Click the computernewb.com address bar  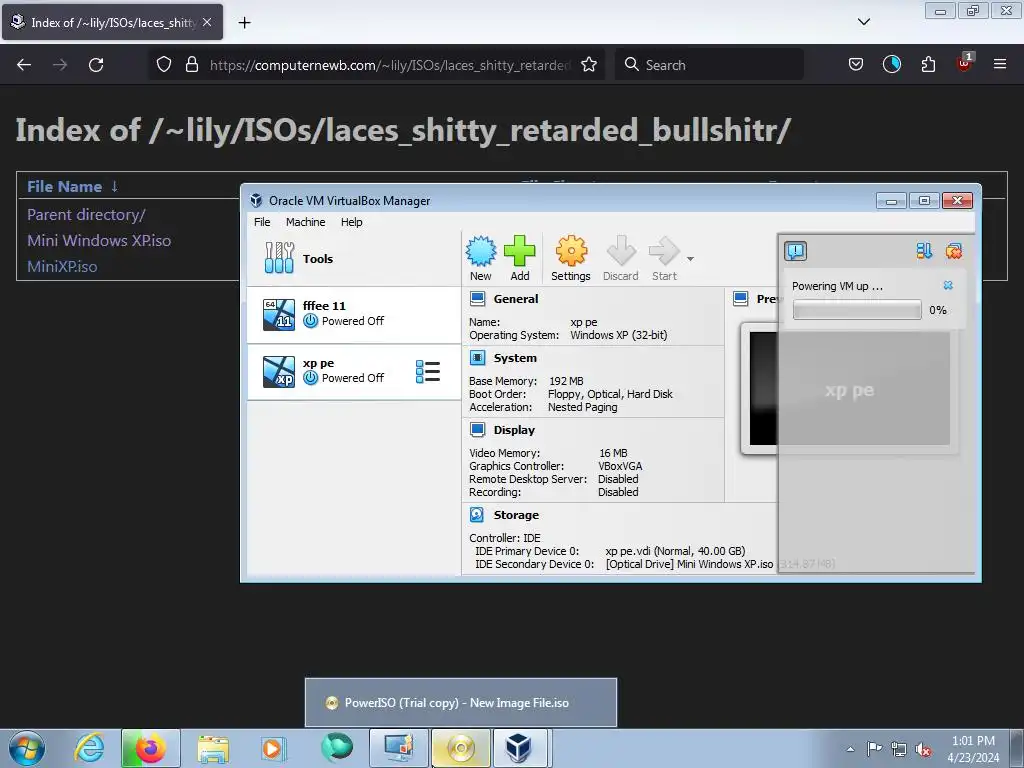[x=390, y=65]
